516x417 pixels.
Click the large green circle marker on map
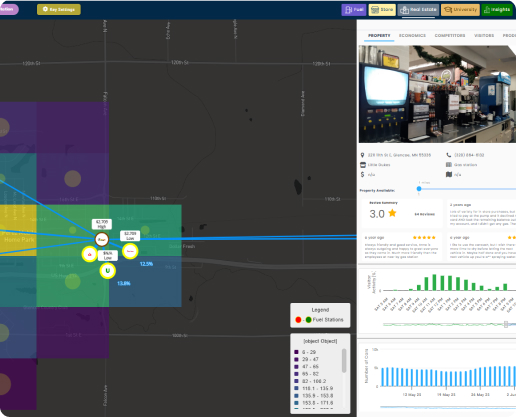[x=73, y=281]
